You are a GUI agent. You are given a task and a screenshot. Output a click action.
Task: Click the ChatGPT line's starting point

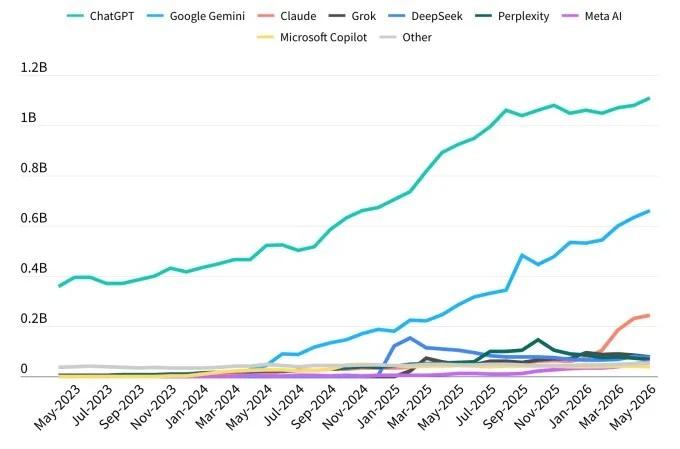tap(59, 286)
